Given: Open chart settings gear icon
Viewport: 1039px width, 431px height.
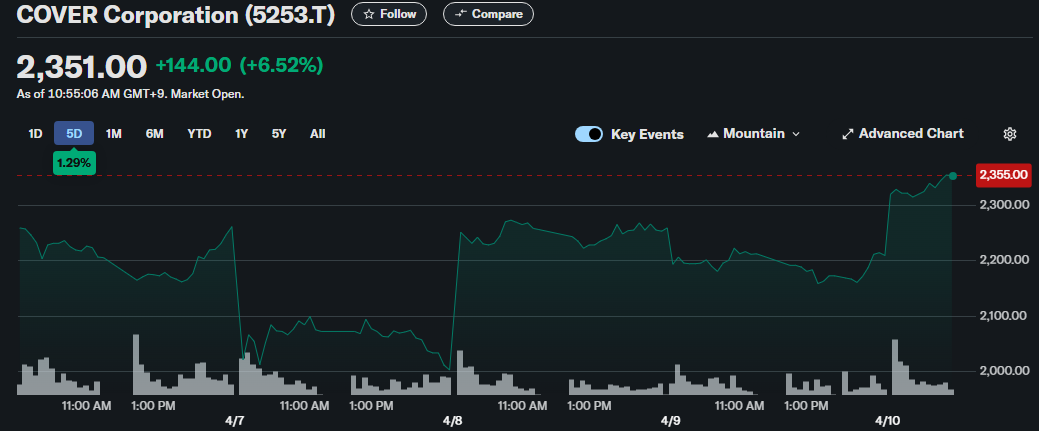Looking at the screenshot, I should point(1010,134).
